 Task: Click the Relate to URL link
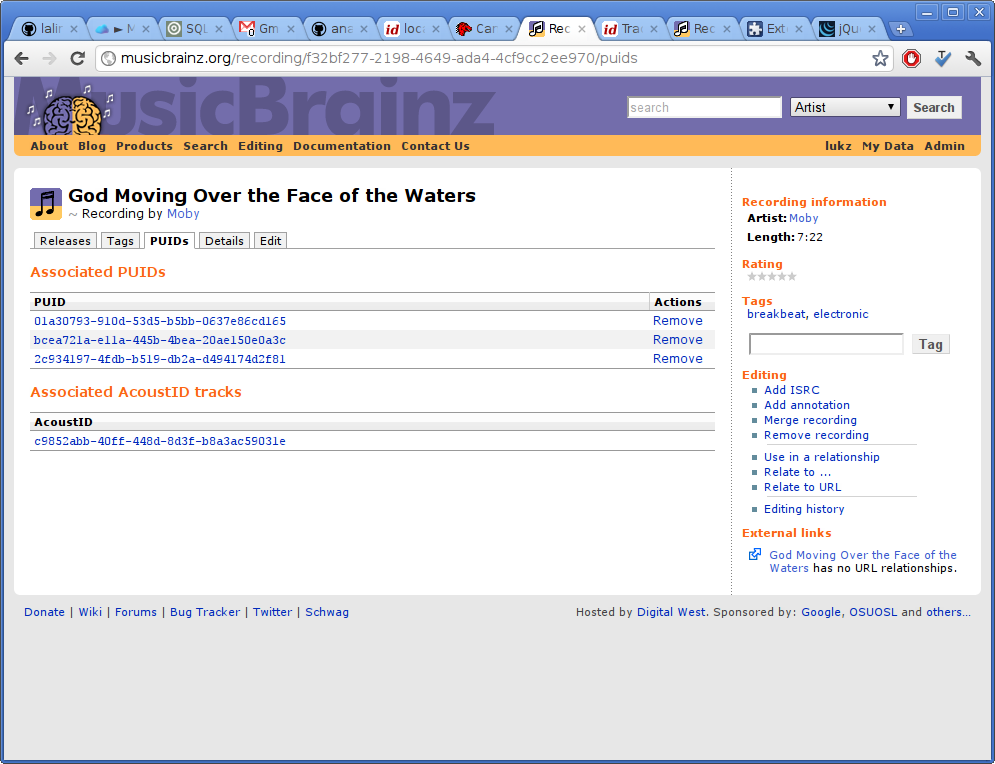803,487
